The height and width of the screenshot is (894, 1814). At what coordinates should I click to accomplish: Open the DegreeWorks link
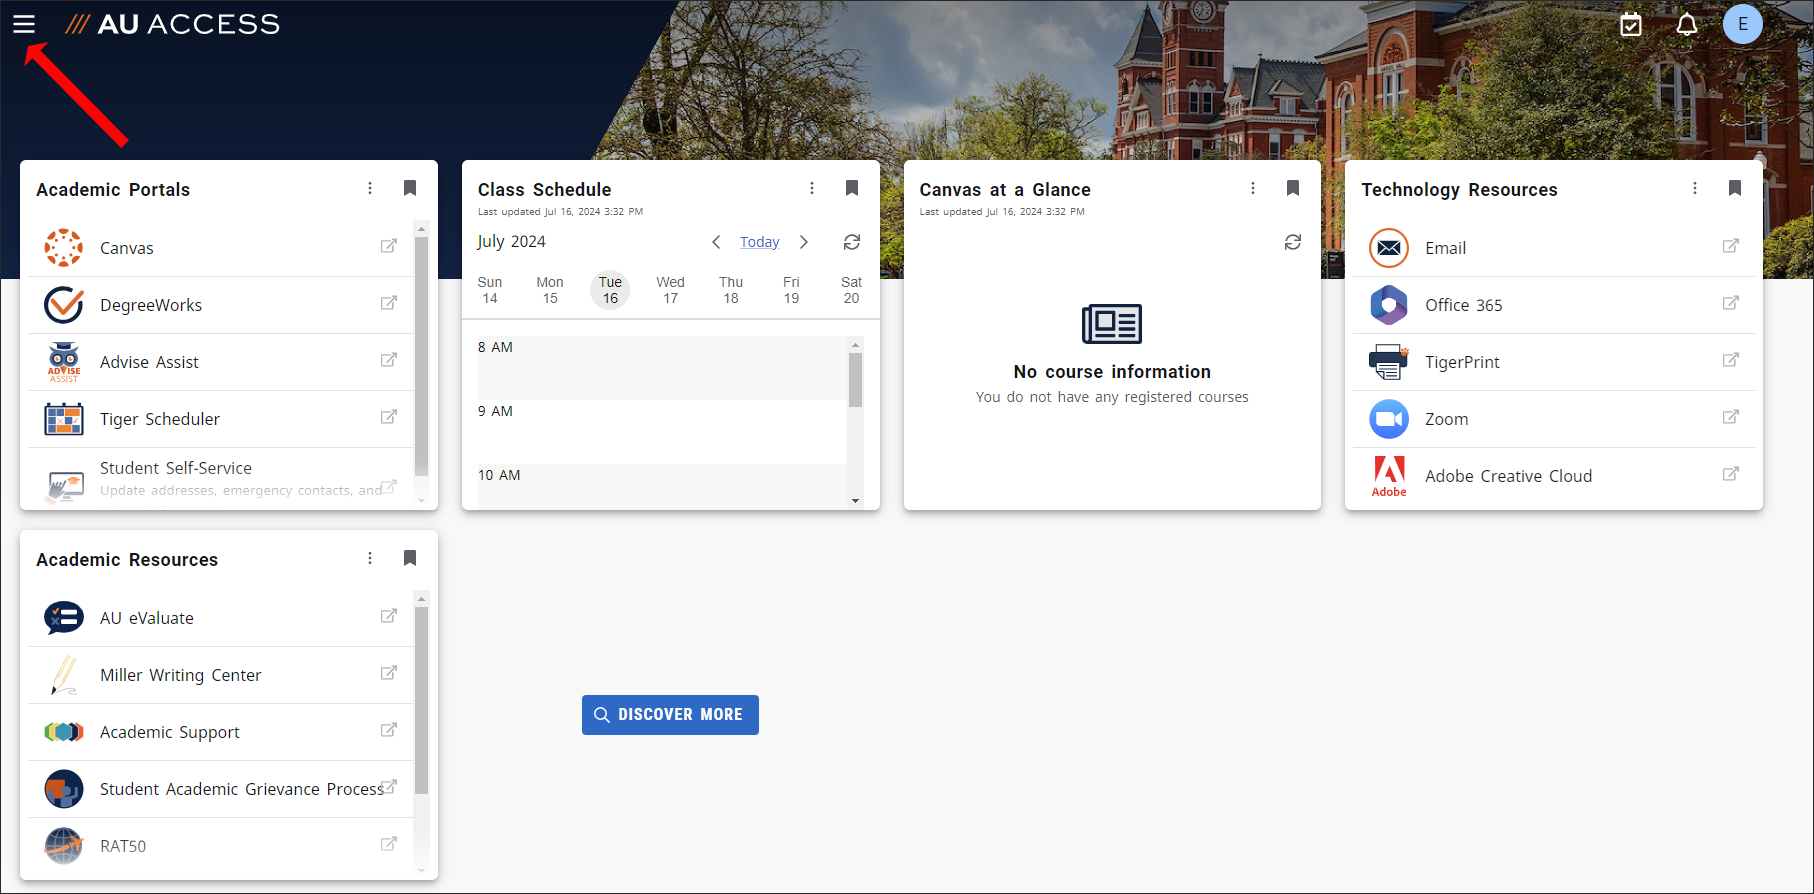click(151, 305)
